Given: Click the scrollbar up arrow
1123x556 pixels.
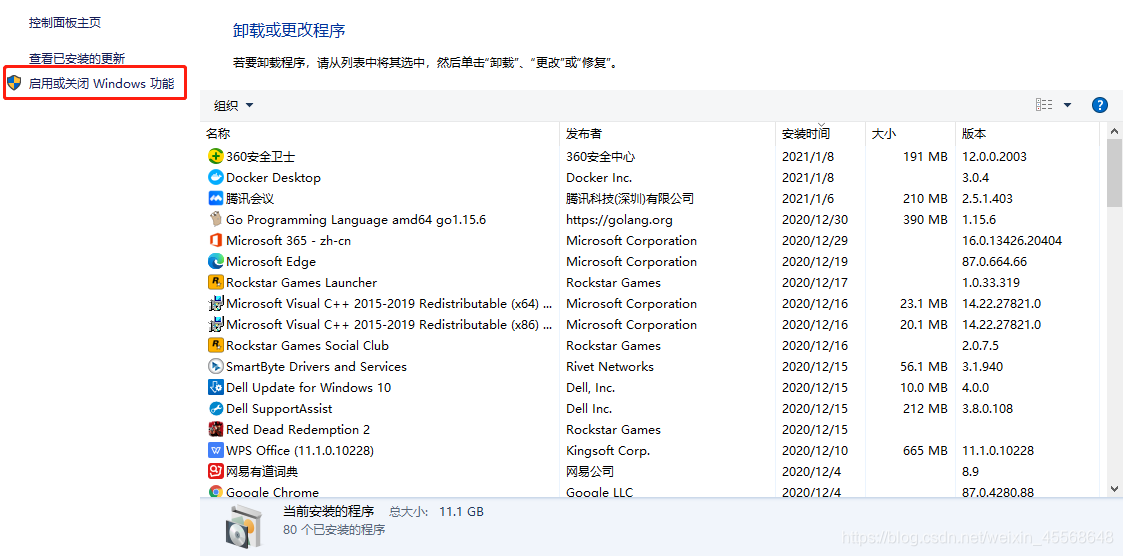Looking at the screenshot, I should pyautogui.click(x=1114, y=131).
